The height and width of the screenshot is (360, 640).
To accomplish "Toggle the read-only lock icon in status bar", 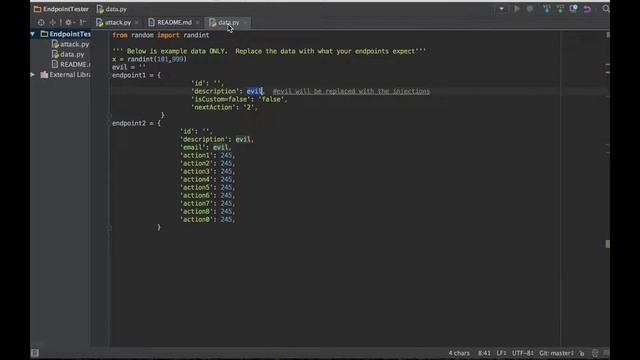I will (582, 353).
